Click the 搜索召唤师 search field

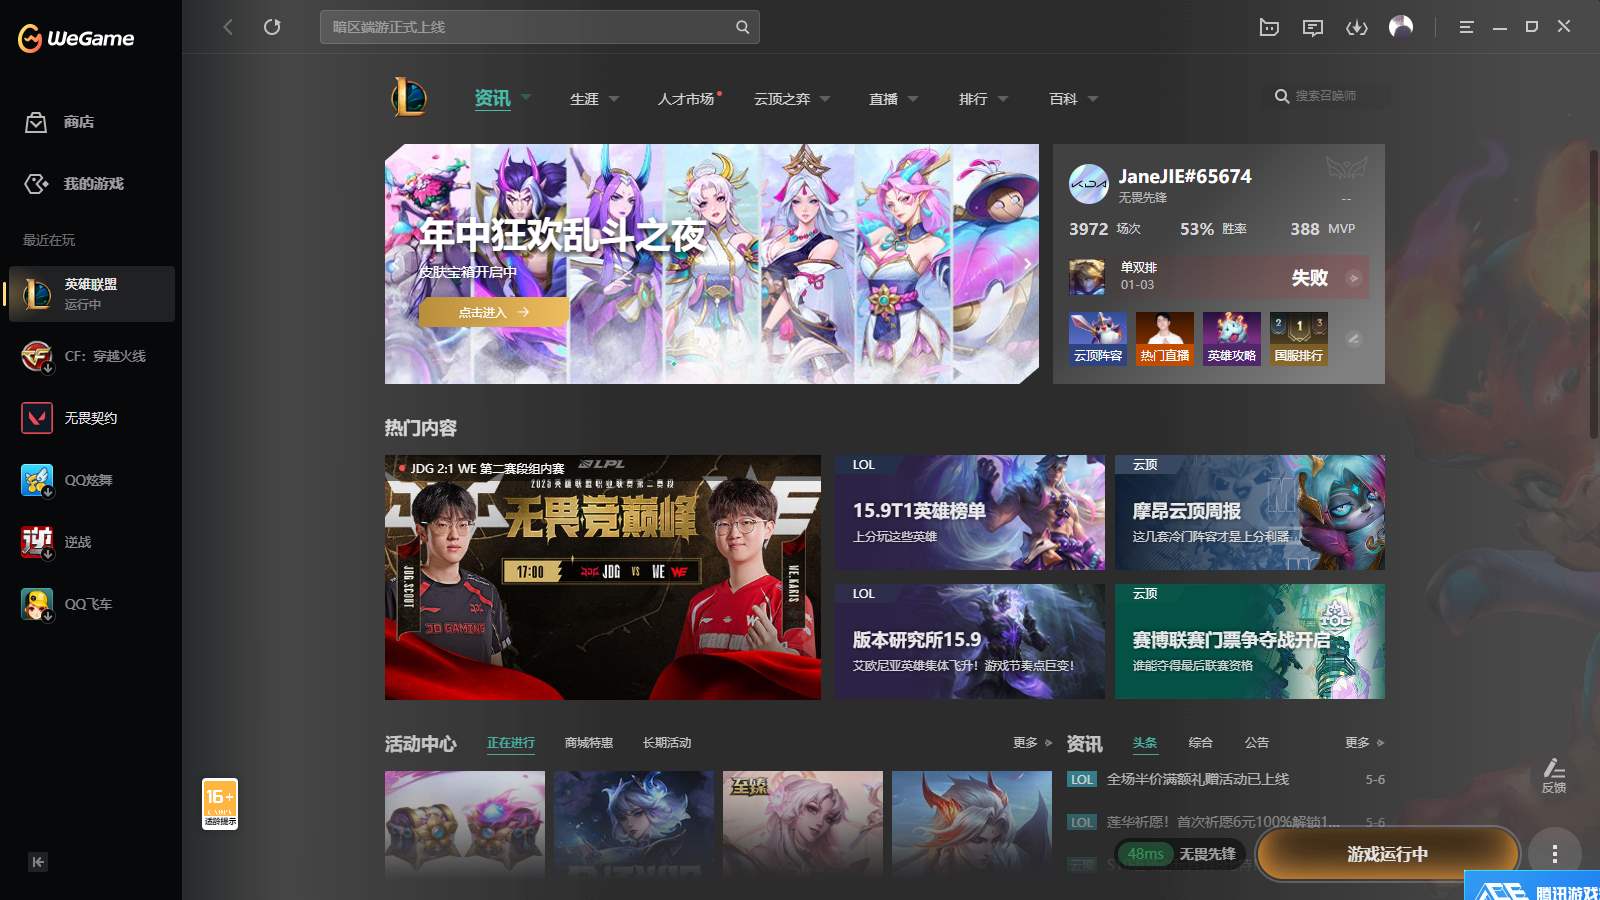coord(1330,96)
